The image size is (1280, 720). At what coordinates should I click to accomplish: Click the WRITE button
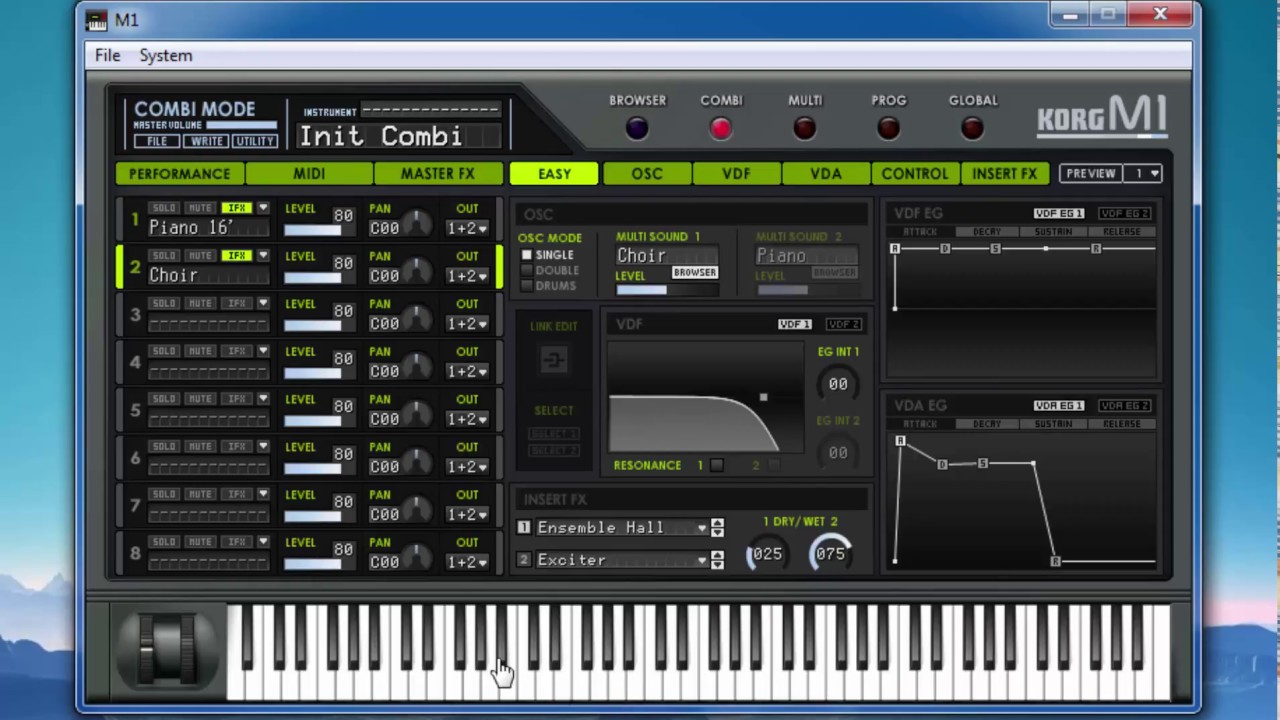pyautogui.click(x=206, y=141)
